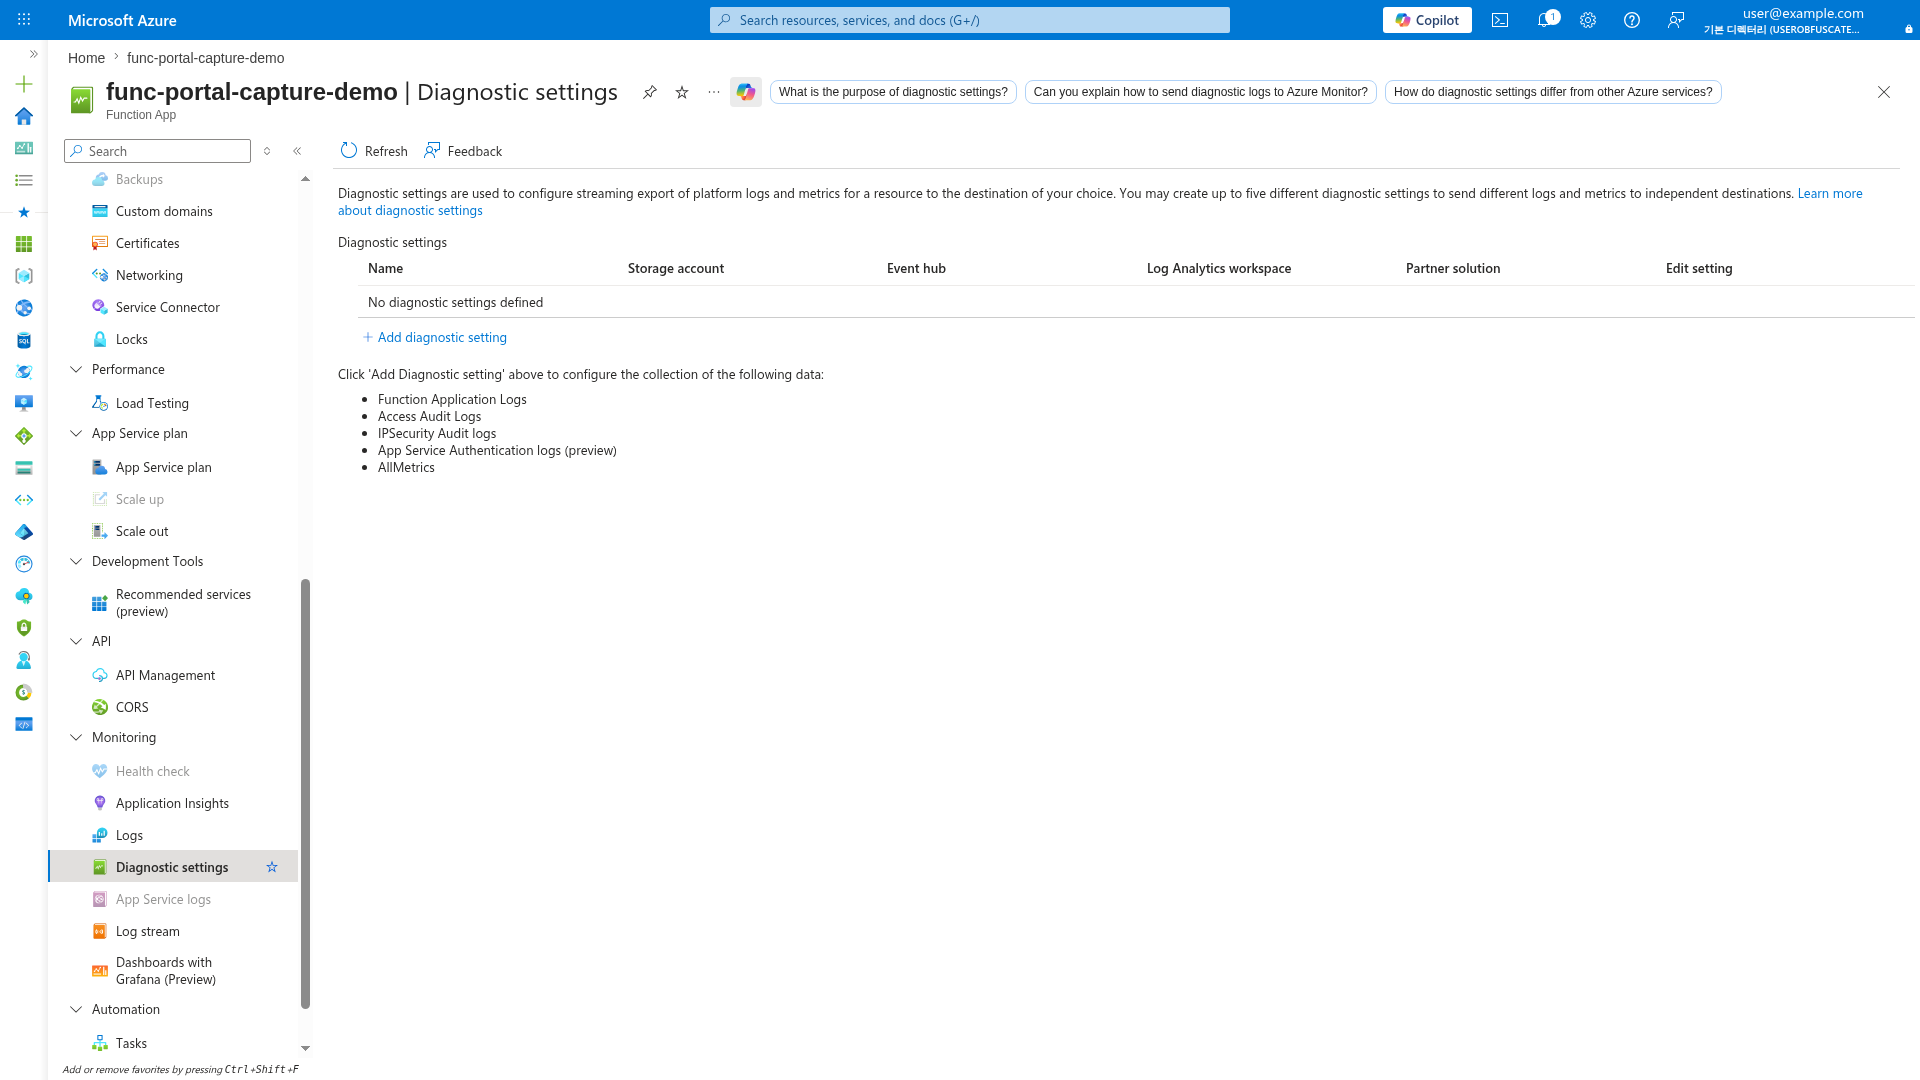Open All services list icon
This screenshot has height=1080, width=1920.
[24, 180]
